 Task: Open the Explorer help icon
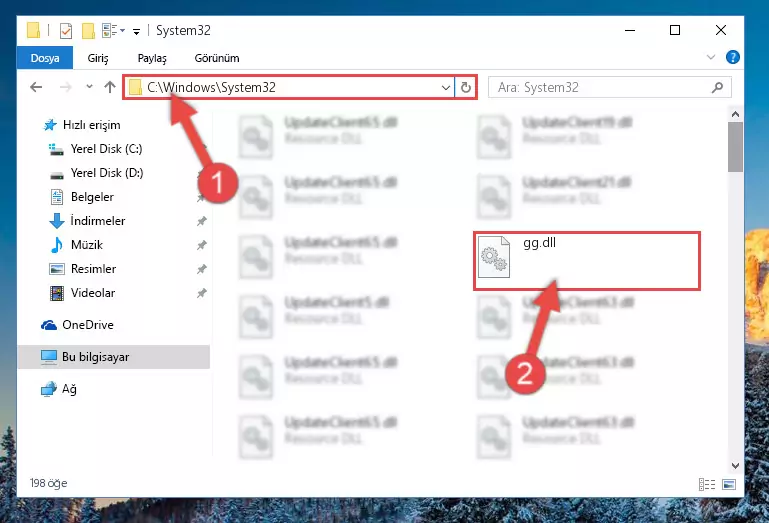pyautogui.click(x=733, y=57)
